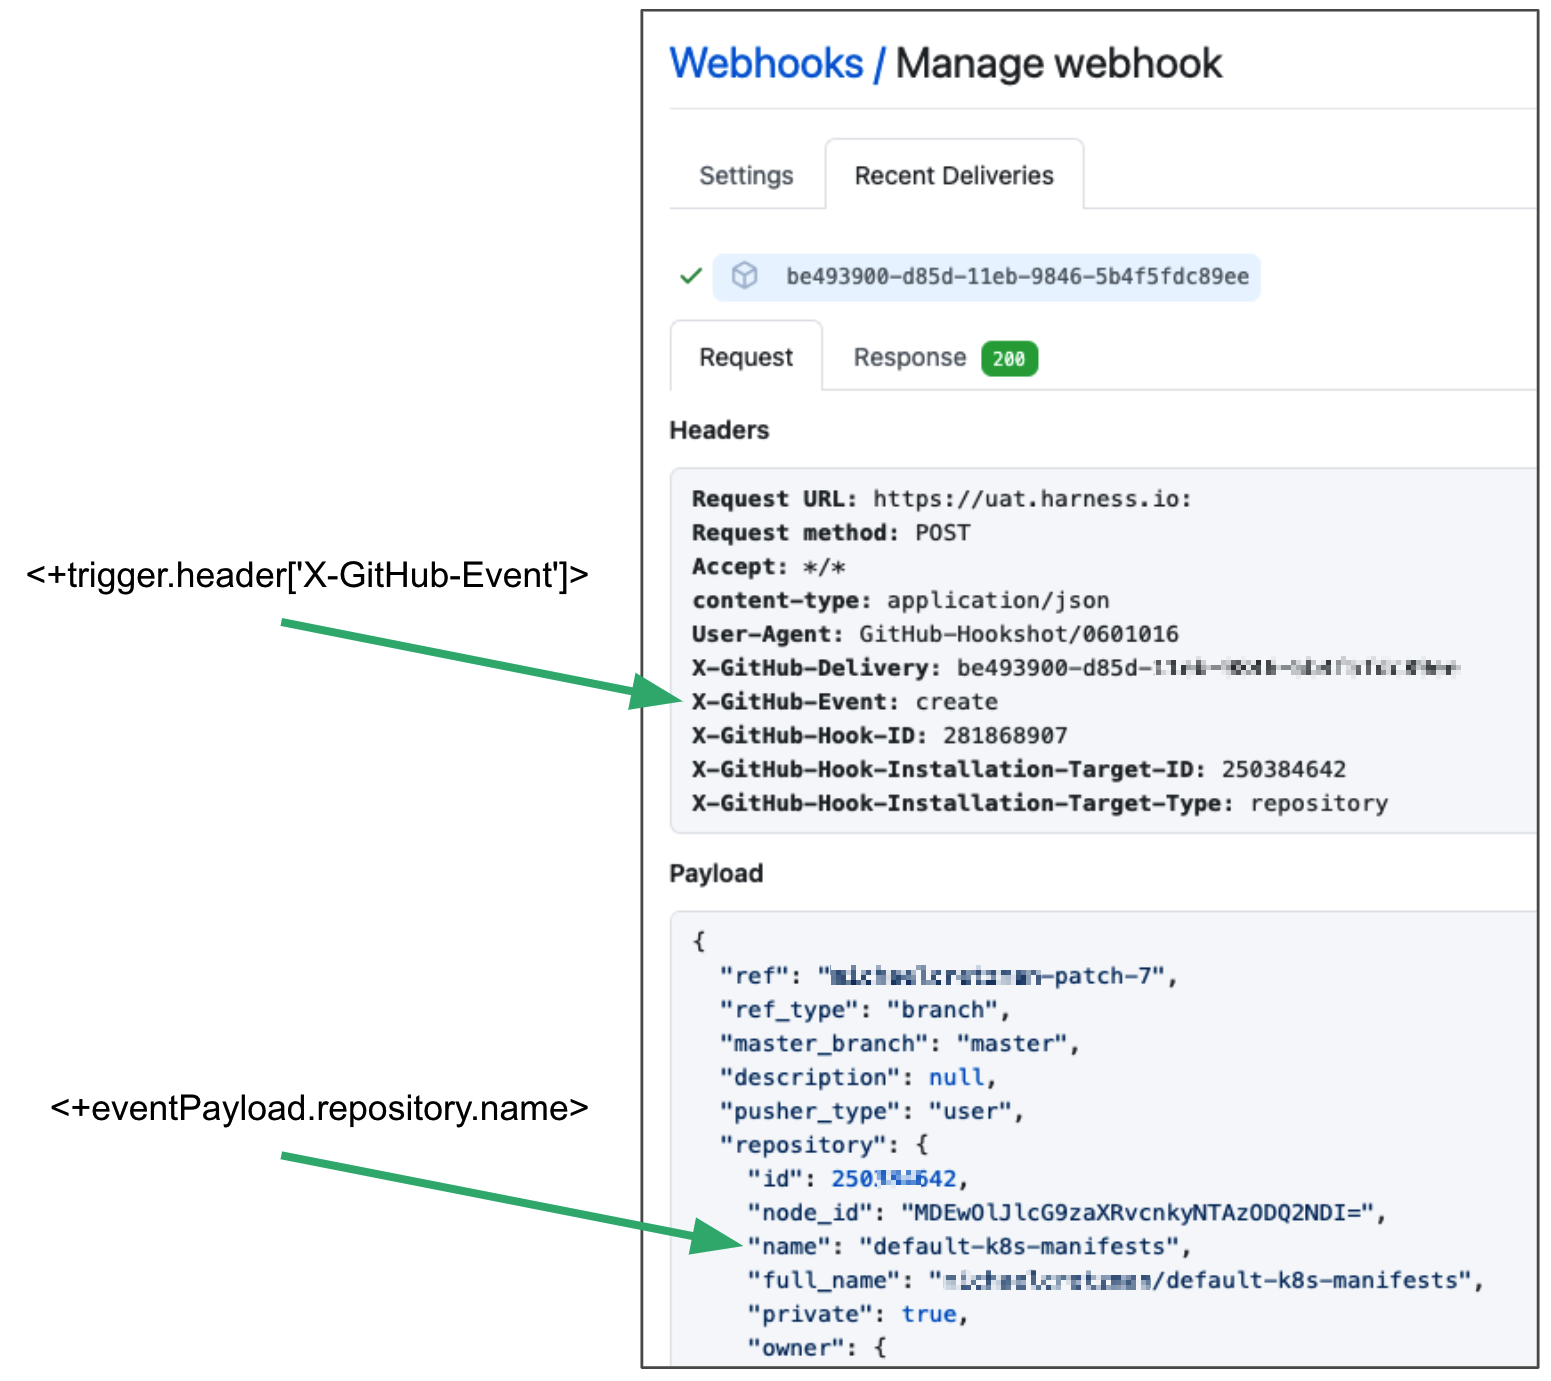The width and height of the screenshot is (1551, 1381).
Task: Click the X-GitHub-Event header value create
Action: [956, 701]
